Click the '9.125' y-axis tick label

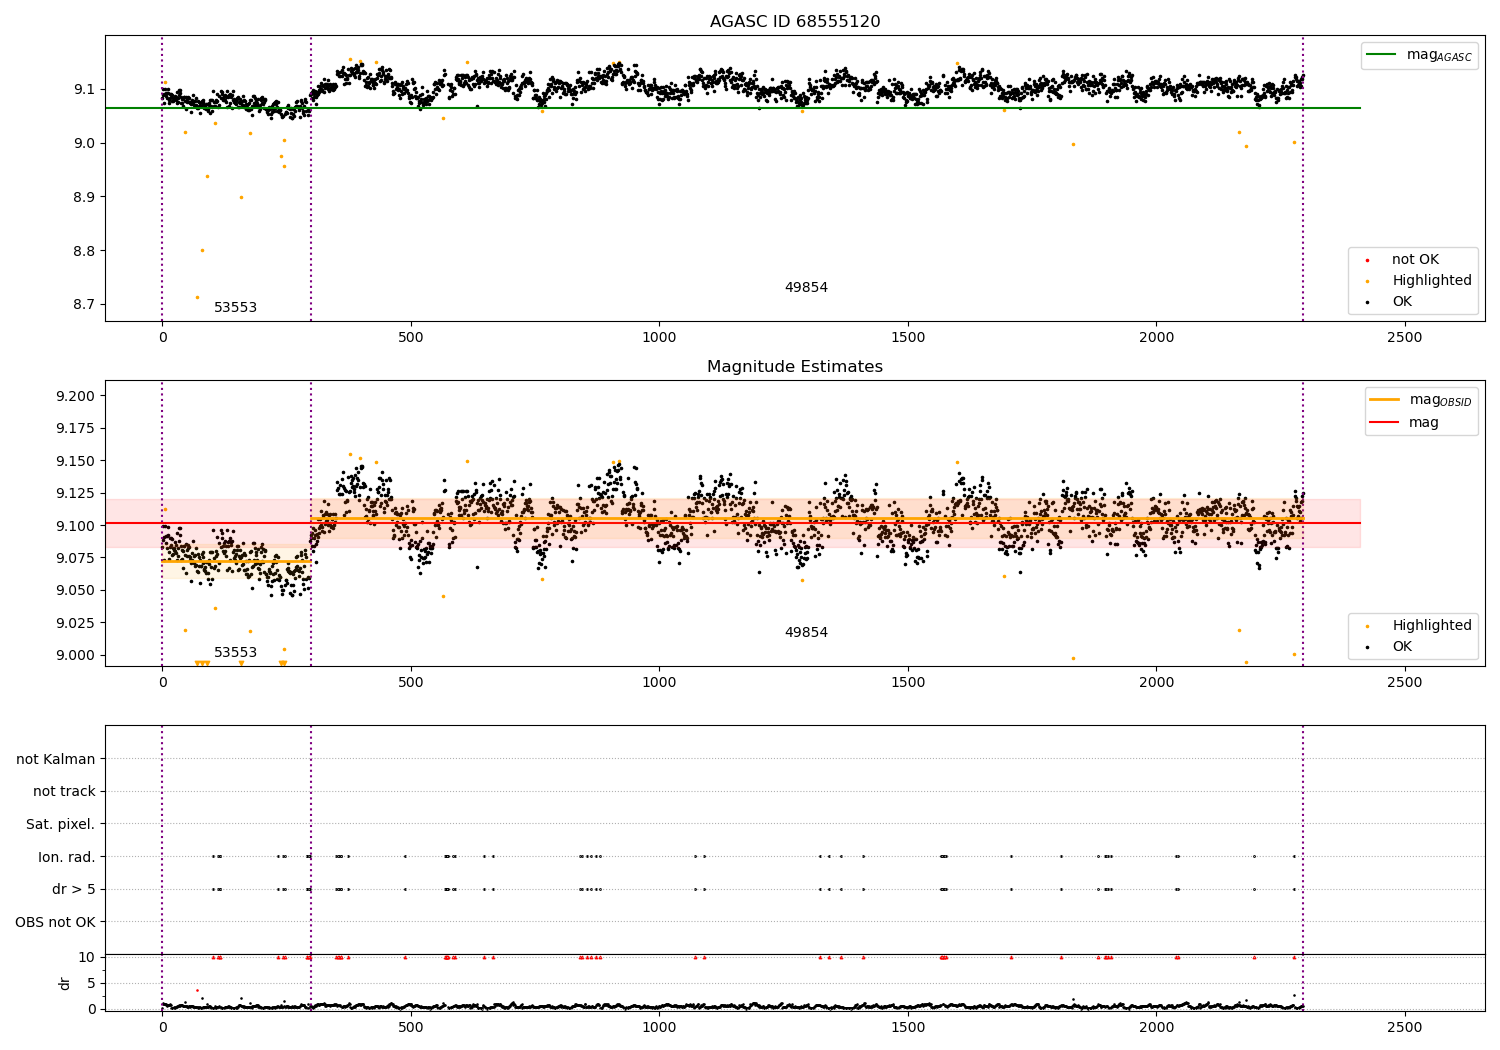pyautogui.click(x=76, y=494)
